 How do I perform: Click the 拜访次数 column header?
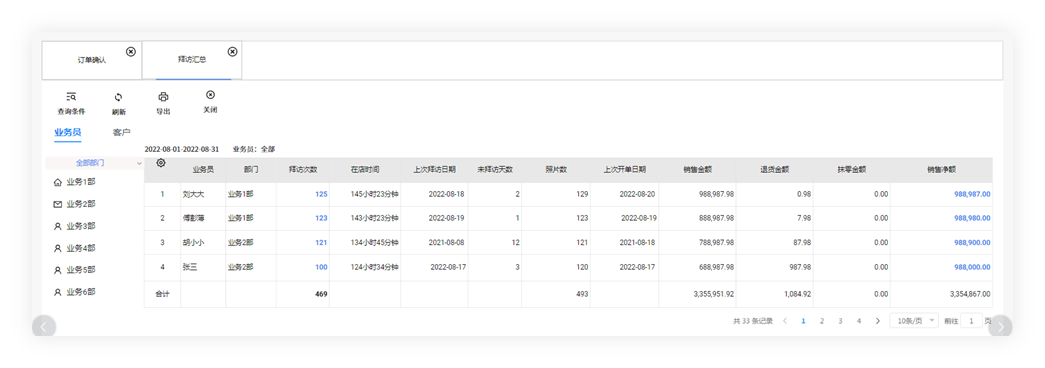[303, 170]
